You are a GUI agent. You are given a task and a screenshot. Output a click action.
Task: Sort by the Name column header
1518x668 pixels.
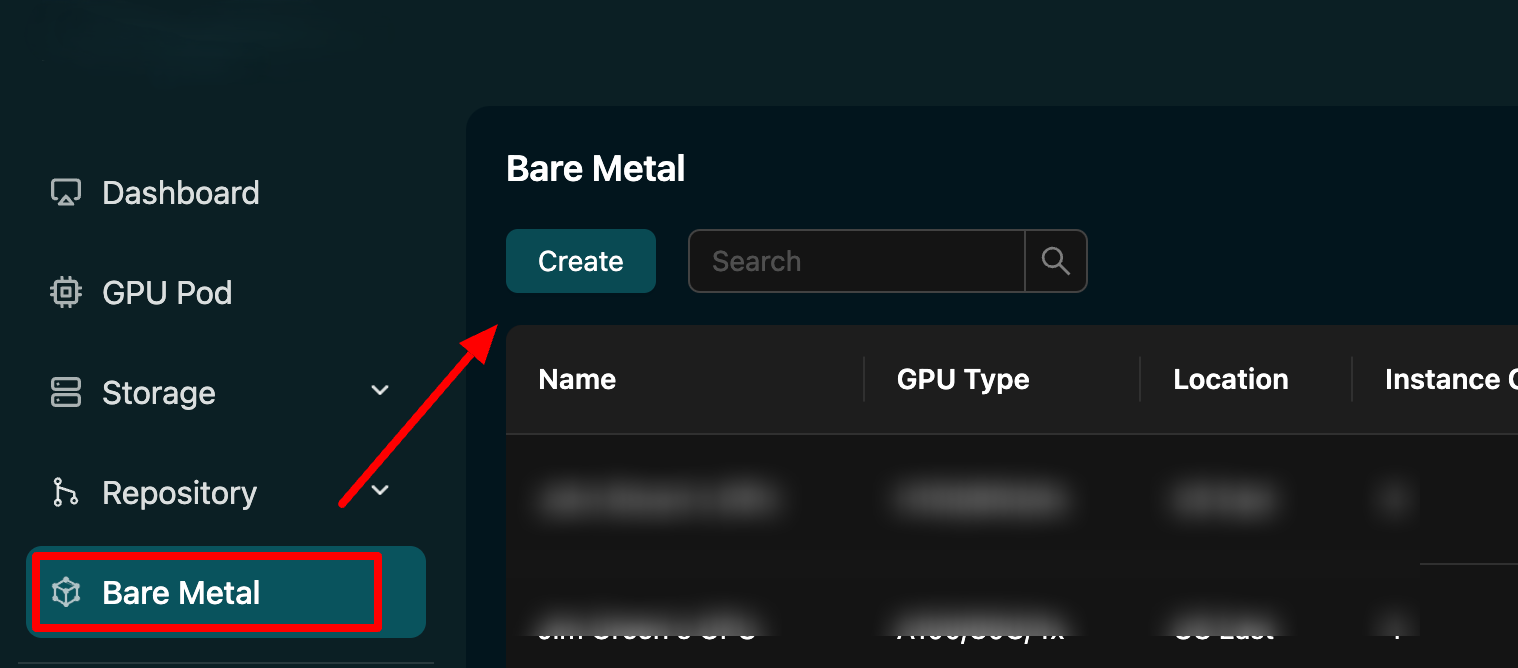tap(577, 379)
